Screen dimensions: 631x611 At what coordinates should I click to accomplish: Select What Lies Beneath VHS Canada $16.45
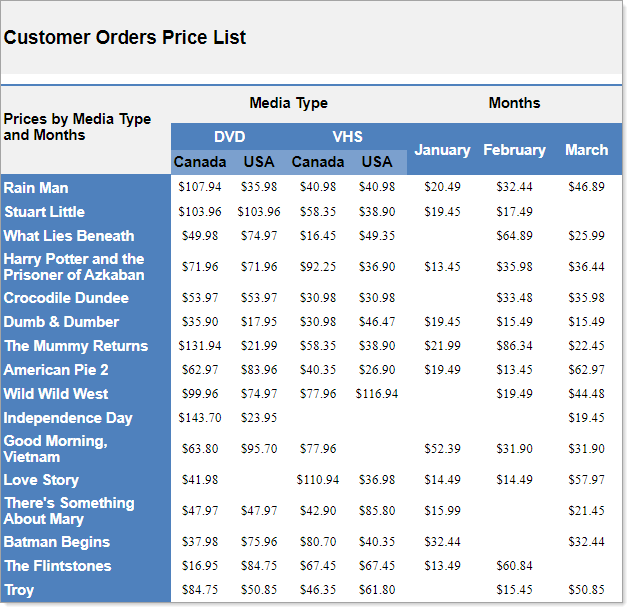coord(318,236)
